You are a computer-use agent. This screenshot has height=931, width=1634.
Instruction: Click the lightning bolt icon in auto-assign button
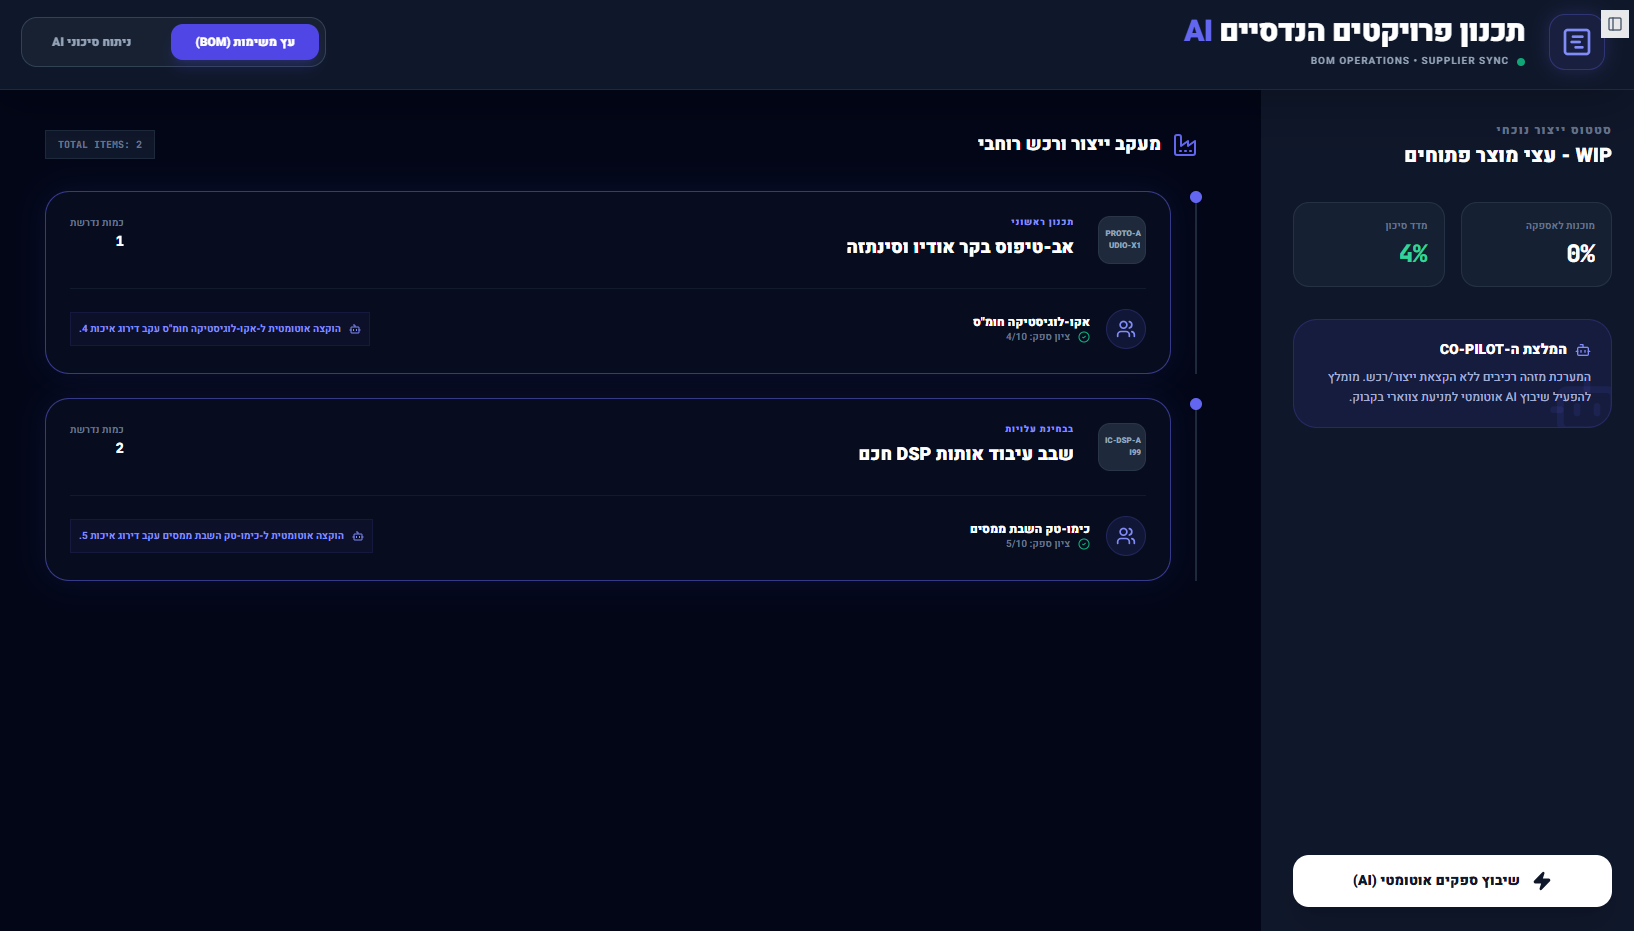tap(1542, 881)
